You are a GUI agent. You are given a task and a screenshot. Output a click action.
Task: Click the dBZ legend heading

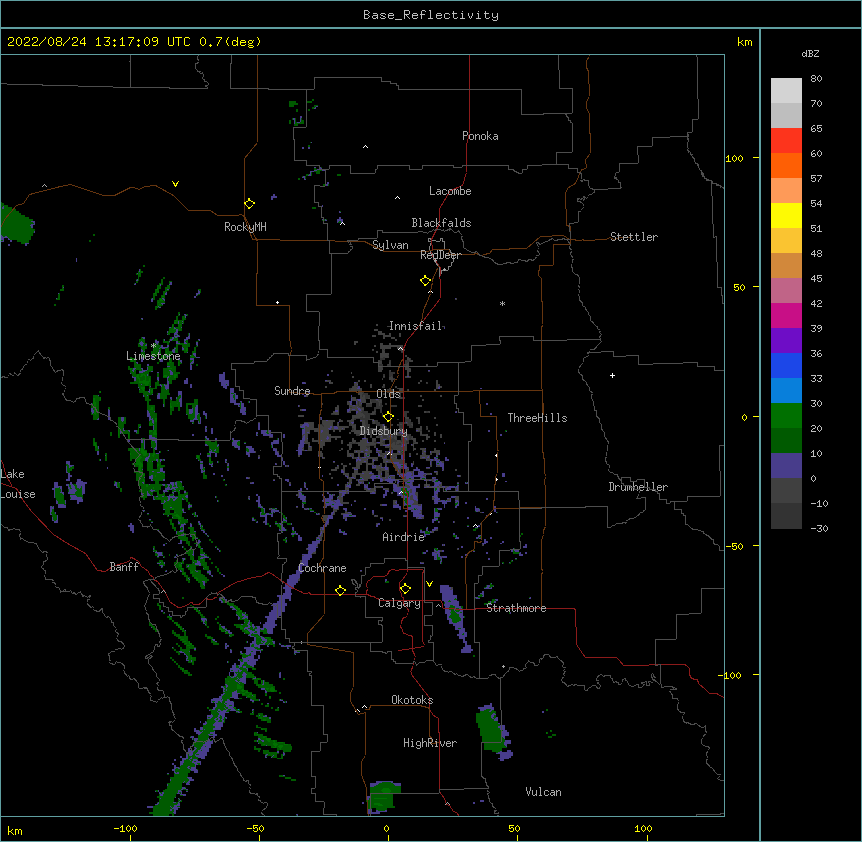(810, 54)
